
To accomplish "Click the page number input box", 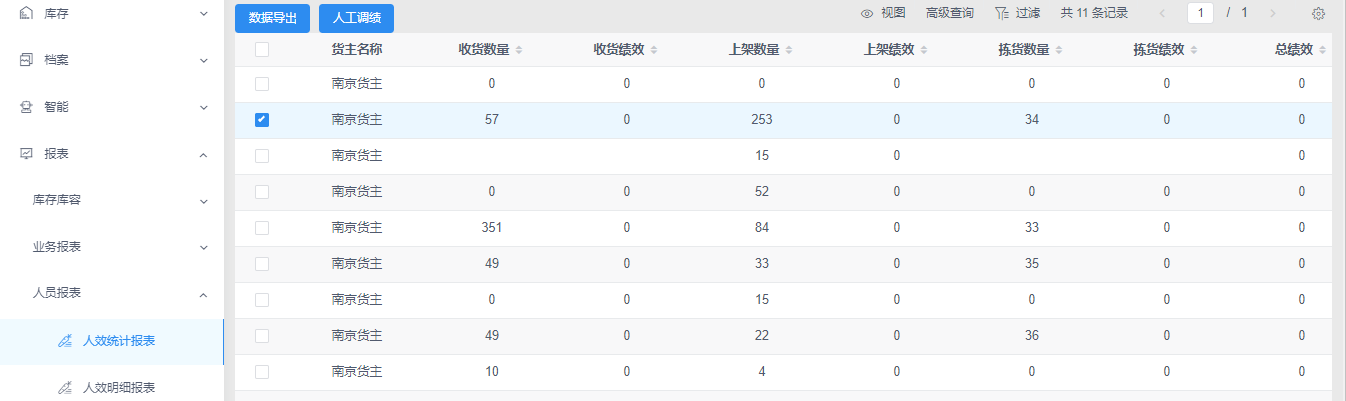I will point(1200,13).
